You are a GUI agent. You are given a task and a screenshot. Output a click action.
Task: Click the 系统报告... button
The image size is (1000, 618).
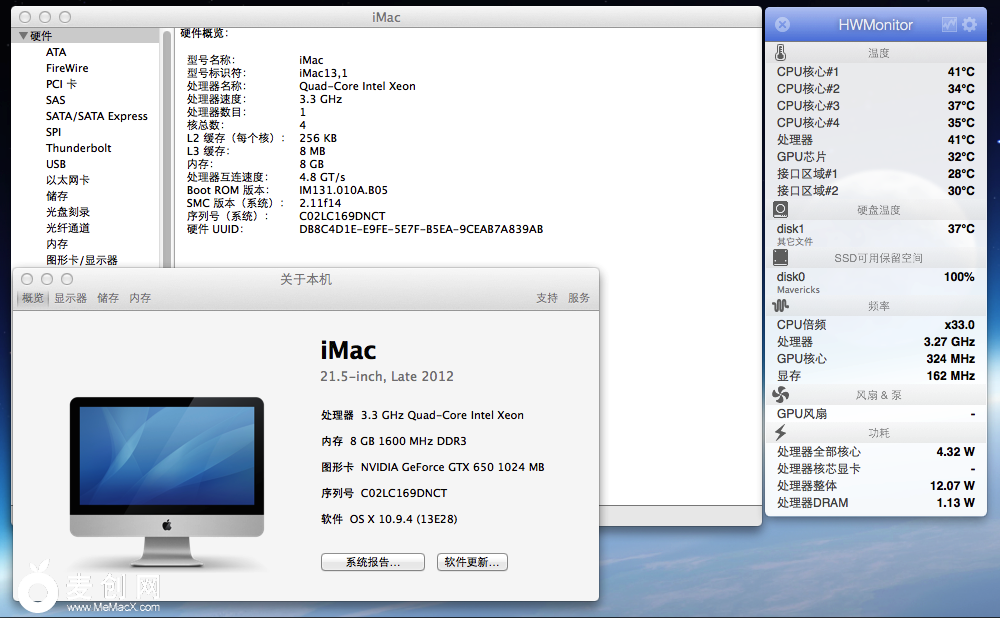[372, 562]
